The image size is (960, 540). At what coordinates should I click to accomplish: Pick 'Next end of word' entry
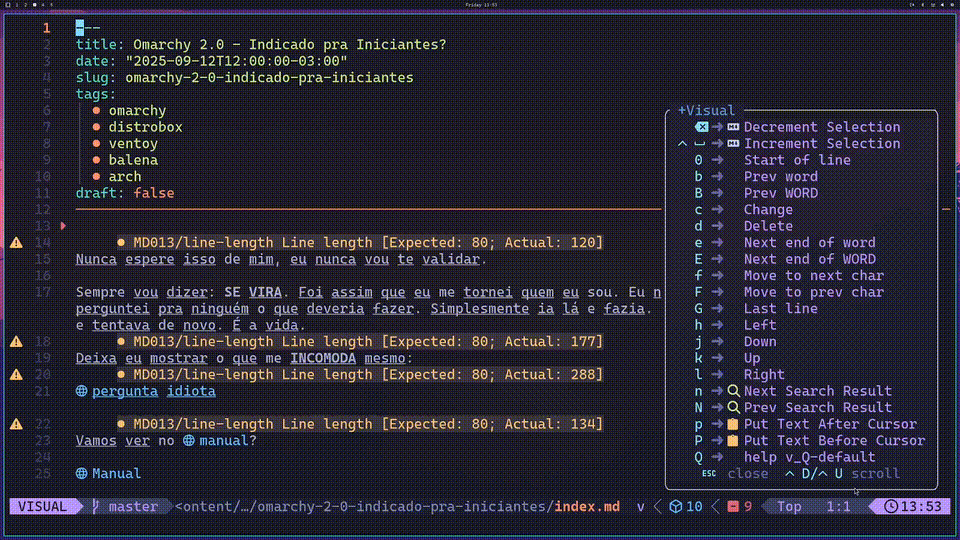(x=809, y=243)
